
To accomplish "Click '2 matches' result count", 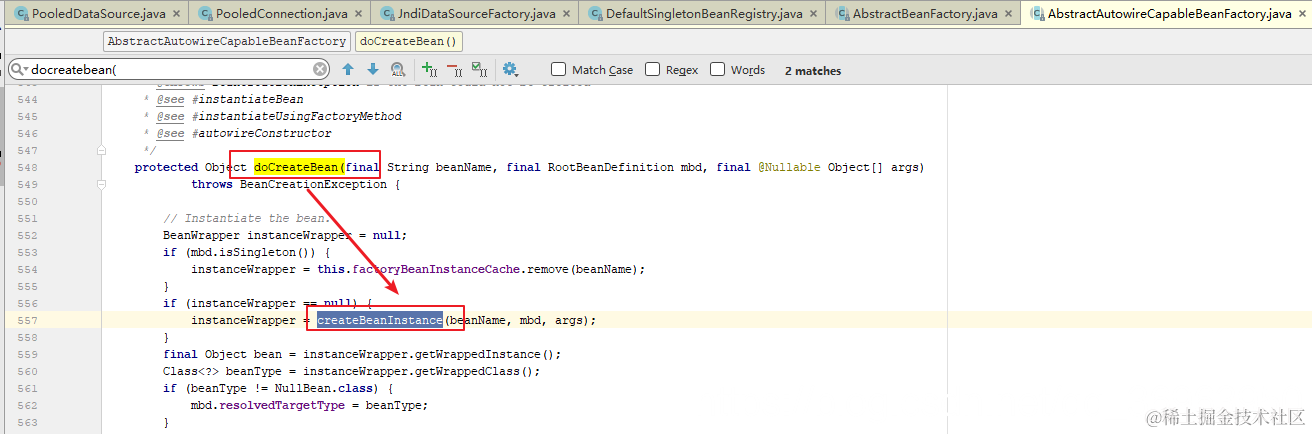I will (813, 70).
